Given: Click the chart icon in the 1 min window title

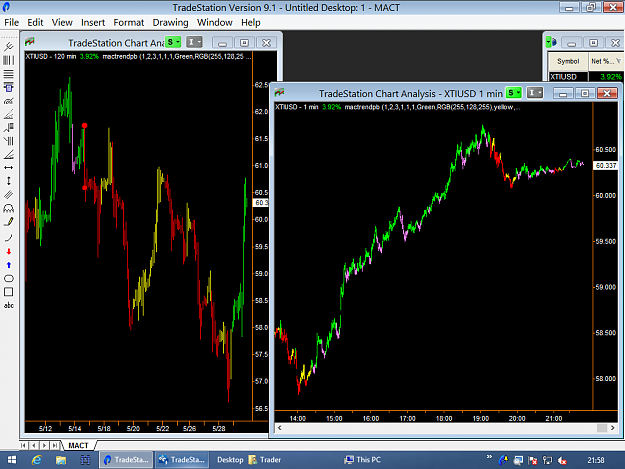Looking at the screenshot, I should pyautogui.click(x=279, y=93).
